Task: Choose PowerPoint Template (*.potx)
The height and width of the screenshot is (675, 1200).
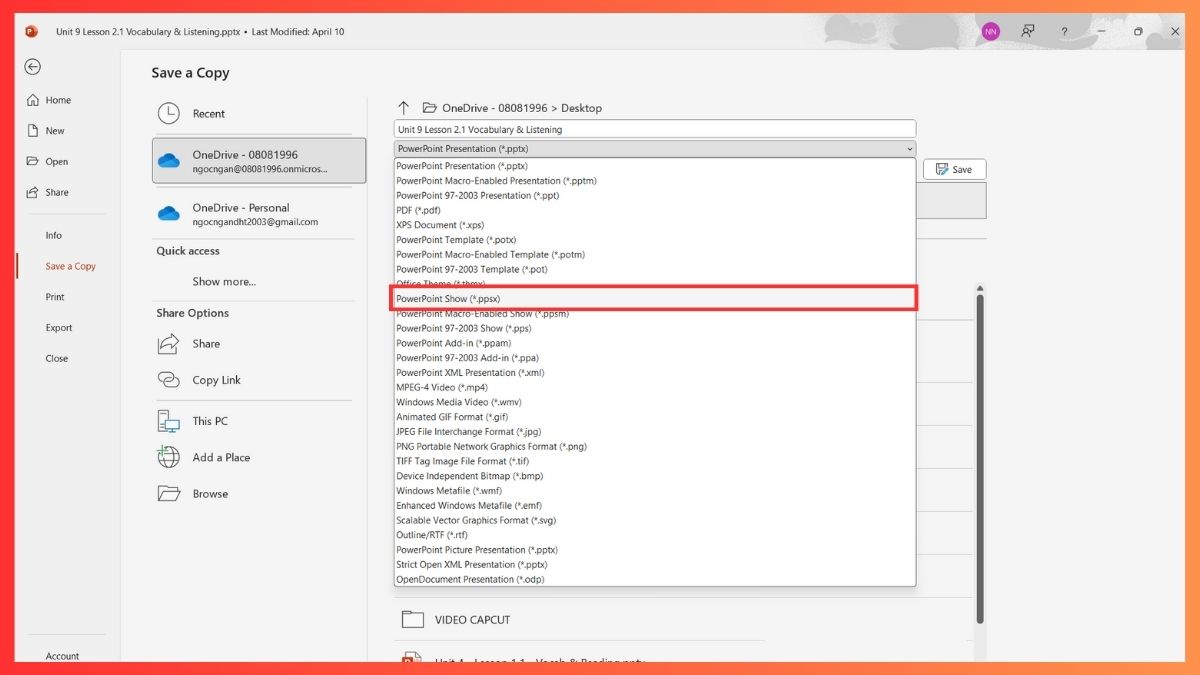Action: coord(655,240)
